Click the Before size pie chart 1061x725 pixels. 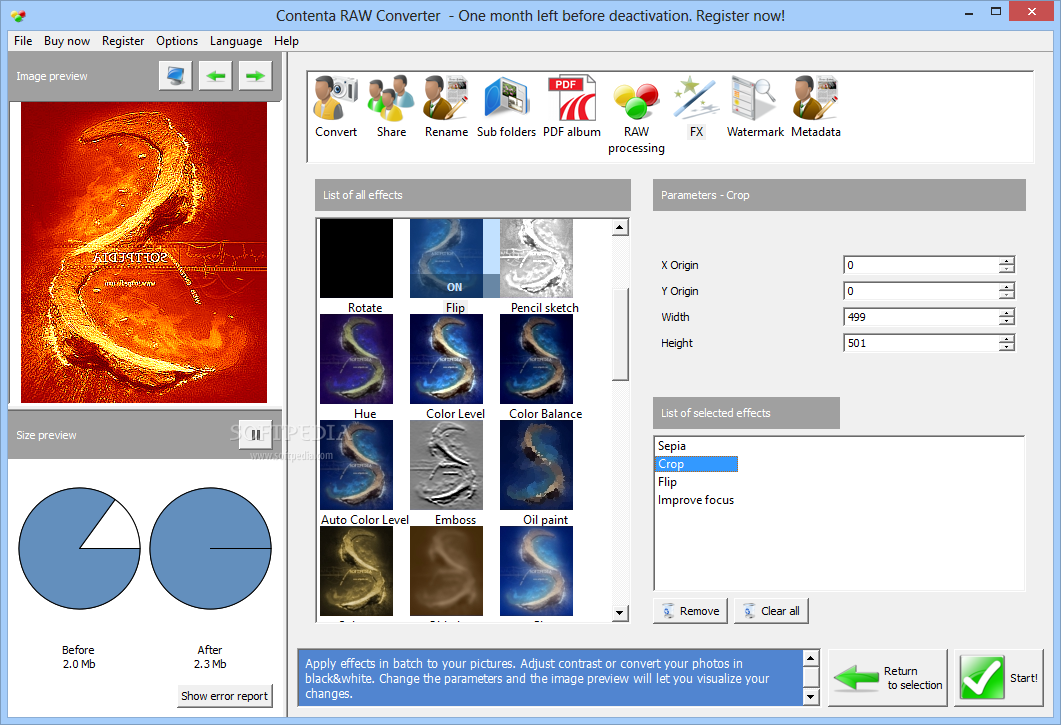tap(79, 548)
